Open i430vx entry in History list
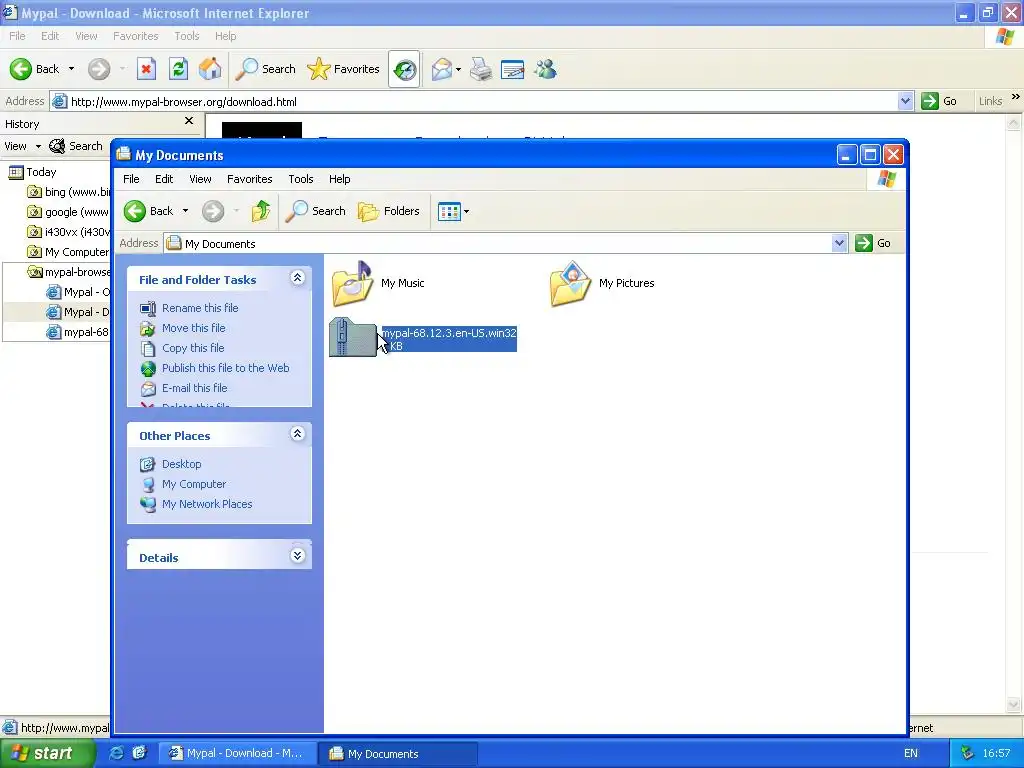1024x768 pixels. 69,232
